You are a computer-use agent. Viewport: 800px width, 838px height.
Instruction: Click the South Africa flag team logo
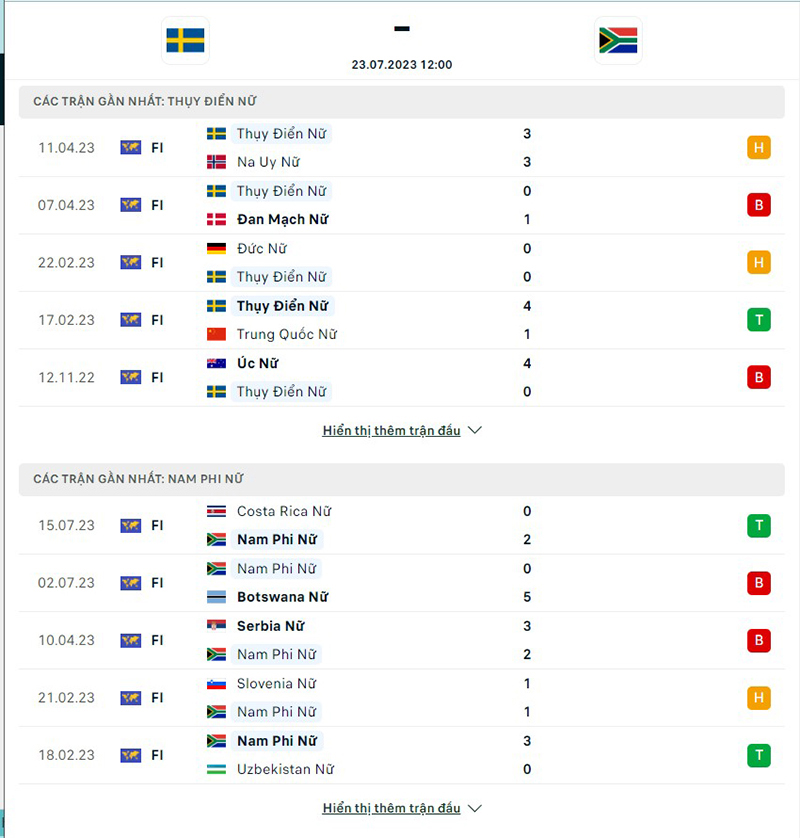pos(618,41)
